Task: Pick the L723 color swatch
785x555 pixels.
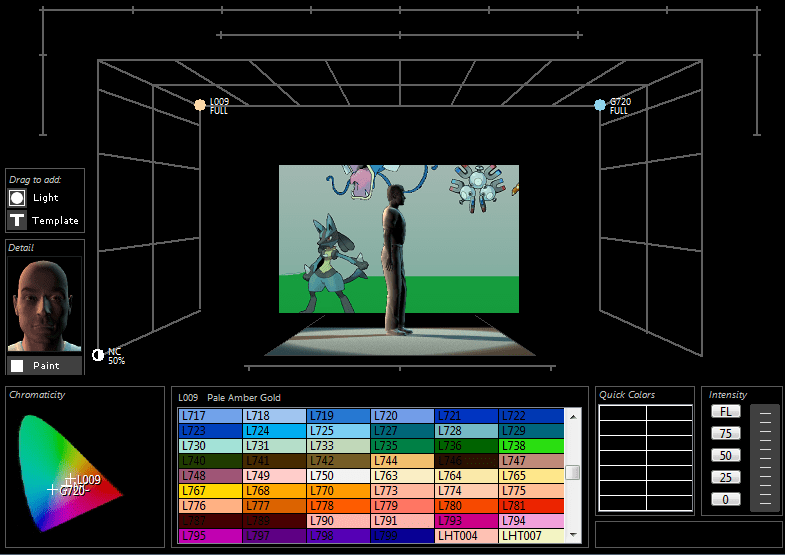Action: (210, 430)
